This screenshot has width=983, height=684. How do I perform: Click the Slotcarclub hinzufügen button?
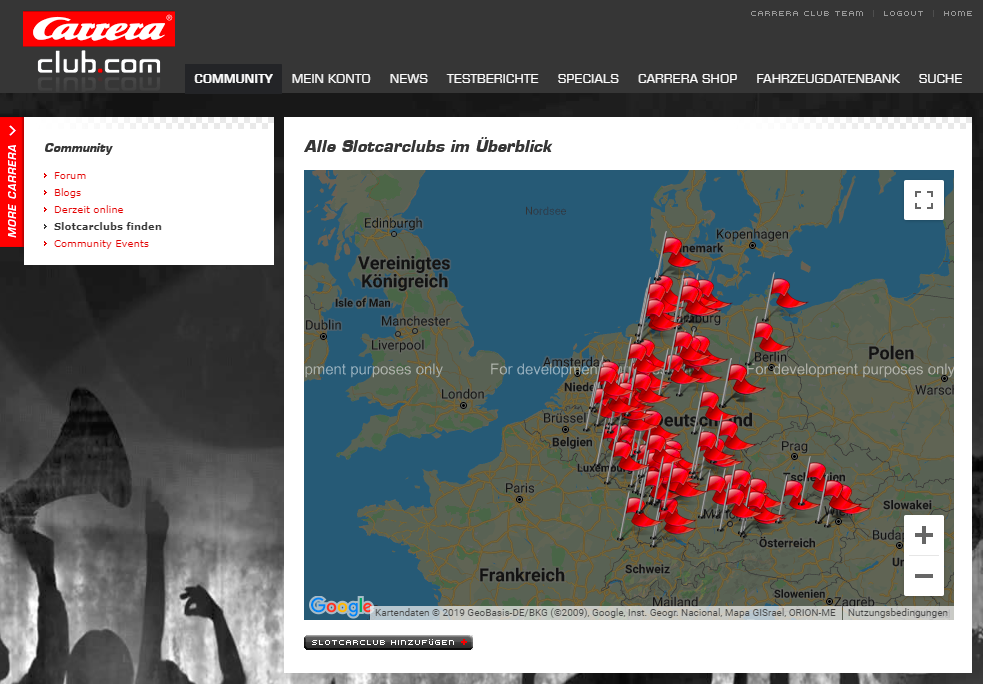[x=388, y=643]
